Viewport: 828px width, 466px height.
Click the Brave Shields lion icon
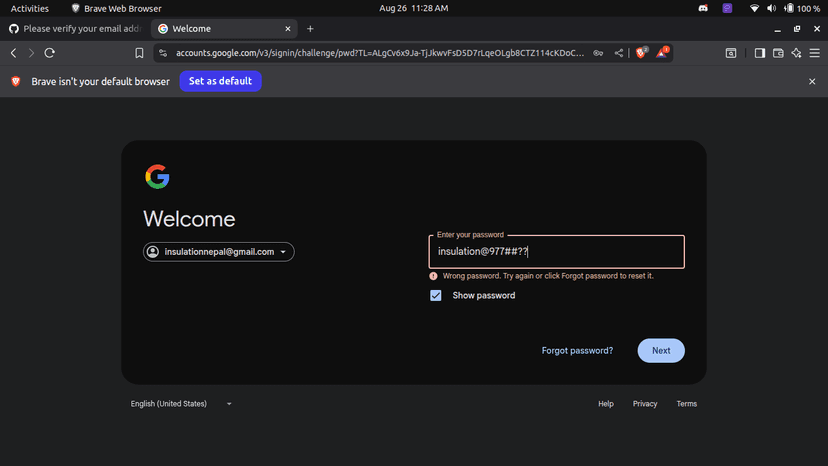[641, 53]
